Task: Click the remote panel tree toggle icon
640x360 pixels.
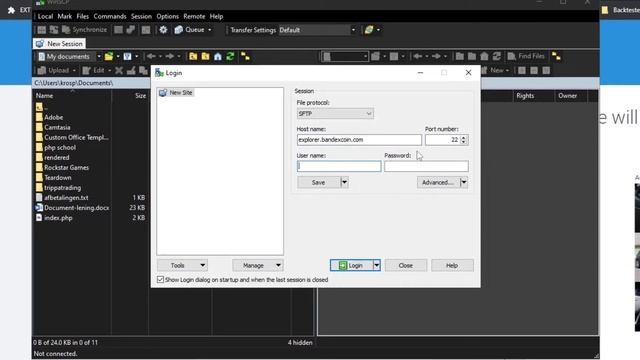Action: (556, 56)
